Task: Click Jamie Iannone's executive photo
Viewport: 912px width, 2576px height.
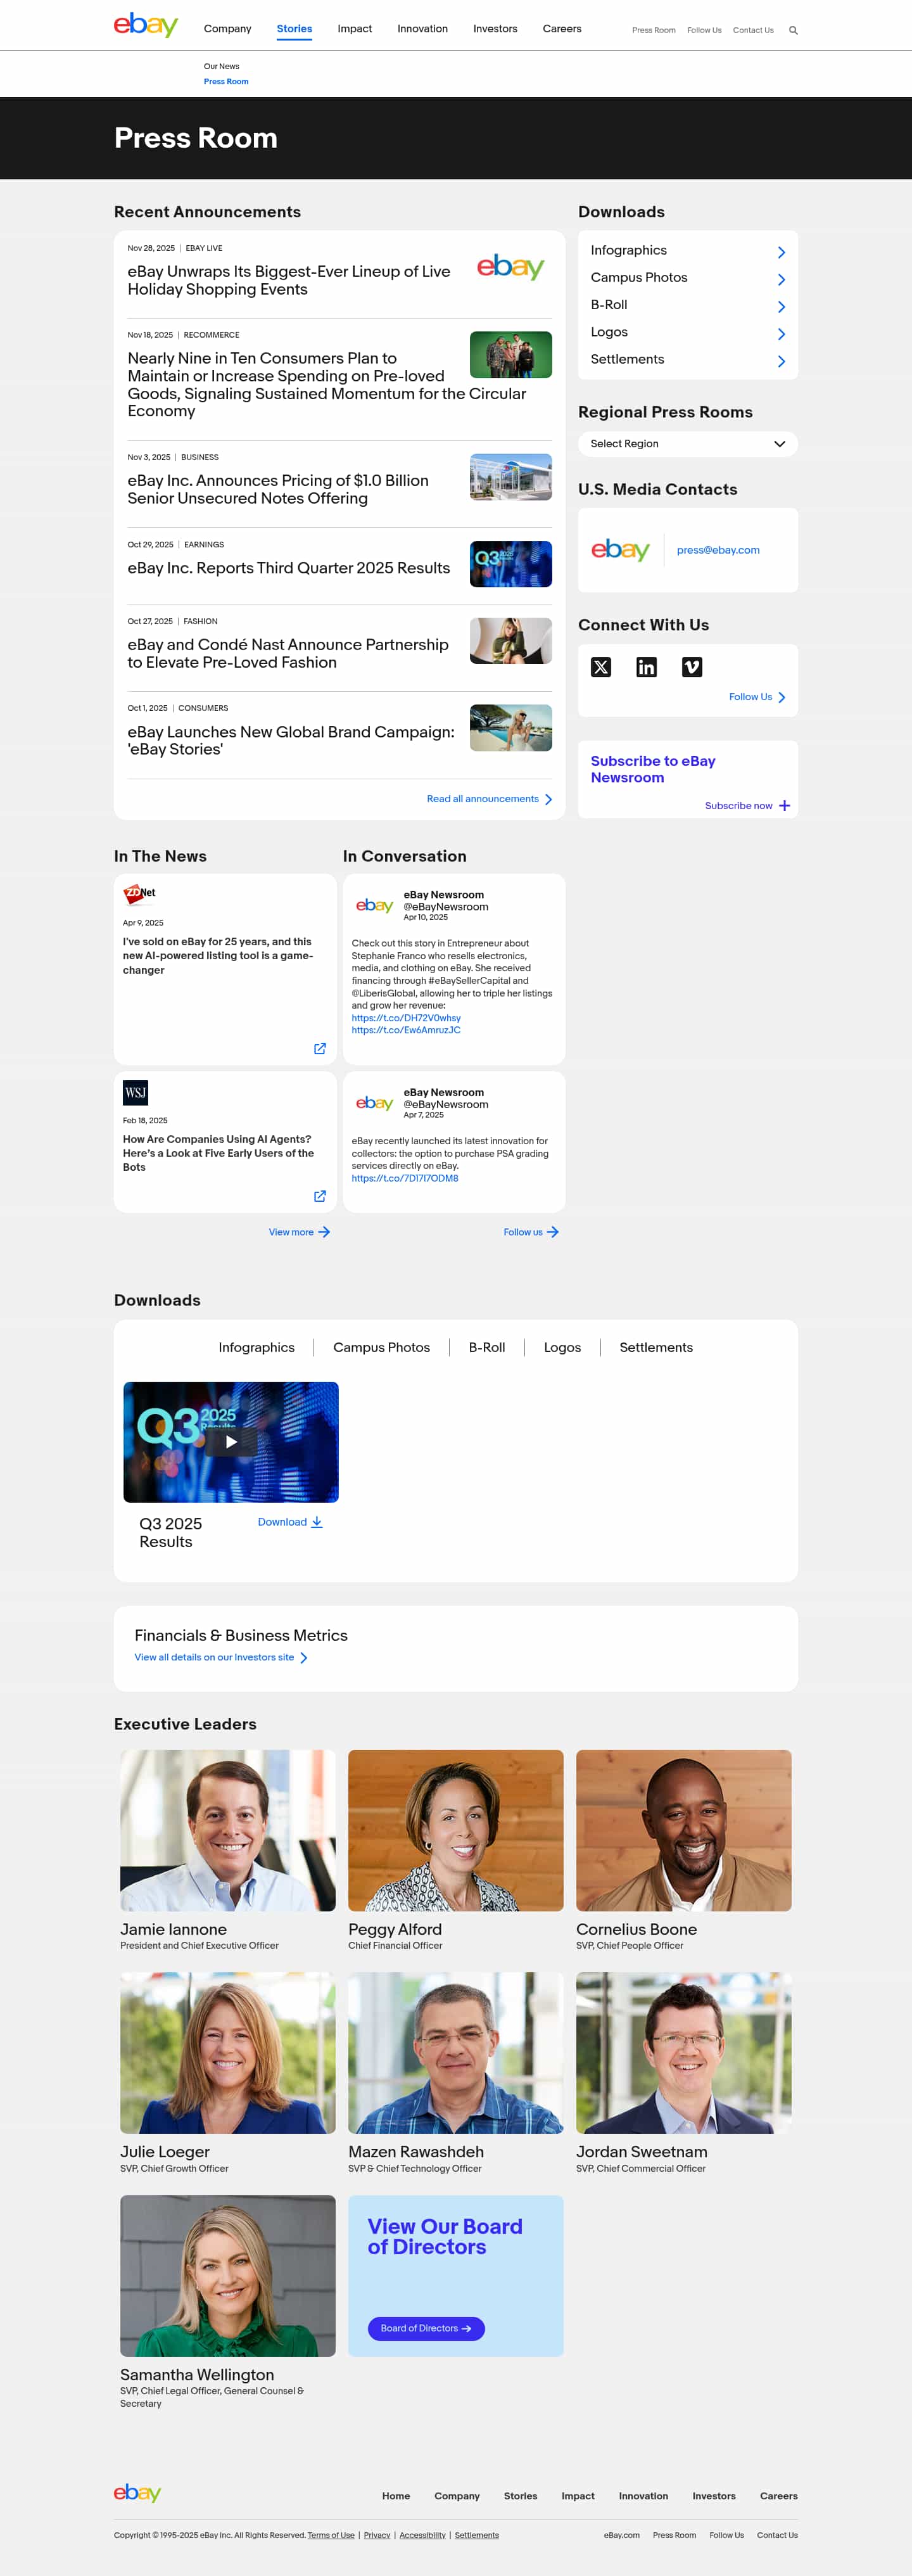Action: tap(228, 1830)
